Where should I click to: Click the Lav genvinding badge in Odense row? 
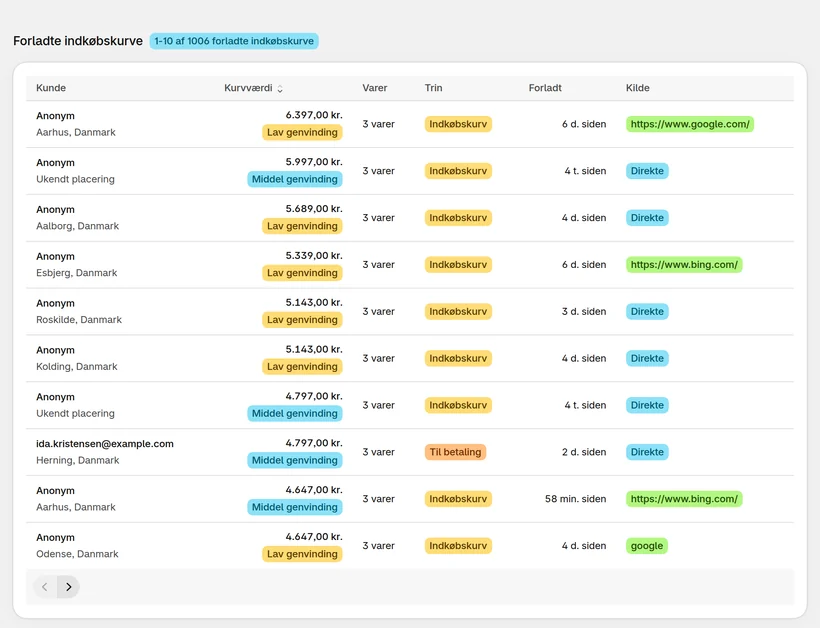pos(302,554)
